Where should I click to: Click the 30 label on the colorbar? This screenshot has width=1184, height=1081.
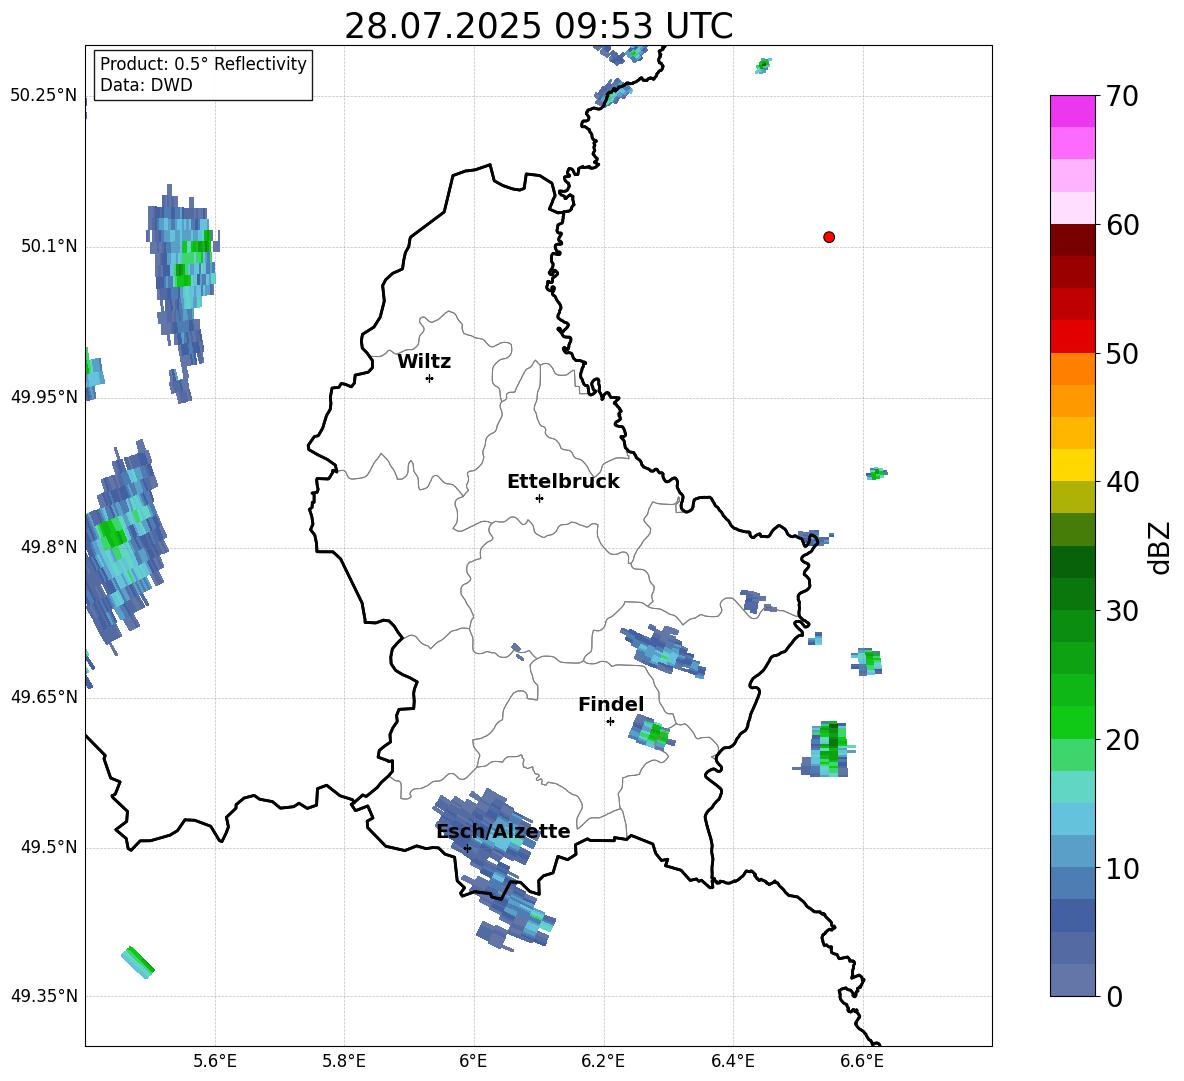point(1121,611)
